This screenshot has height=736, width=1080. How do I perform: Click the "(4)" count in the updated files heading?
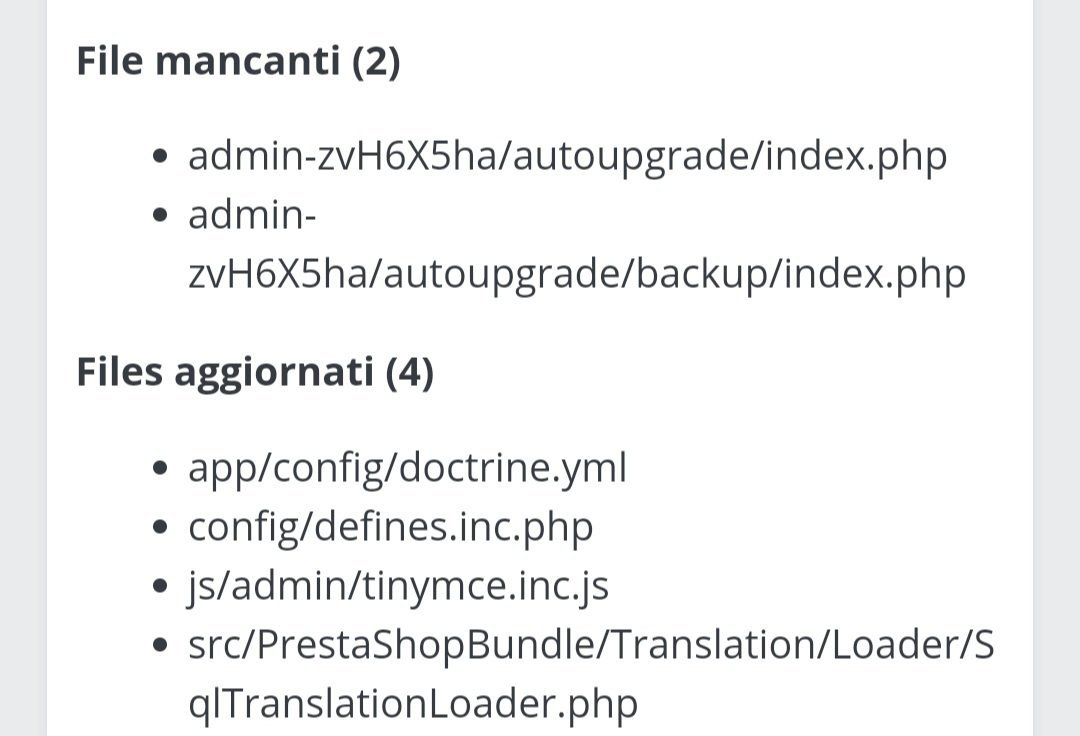[x=410, y=373]
